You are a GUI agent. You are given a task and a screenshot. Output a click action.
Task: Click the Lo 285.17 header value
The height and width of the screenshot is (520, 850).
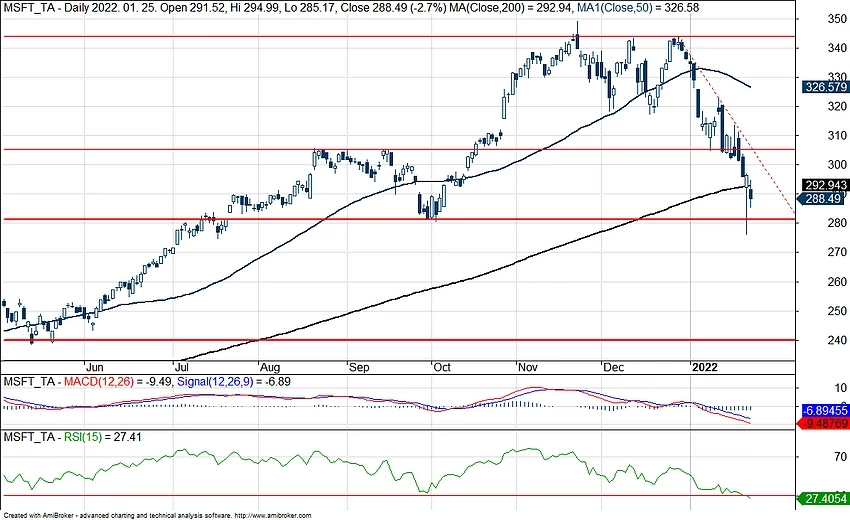point(308,8)
